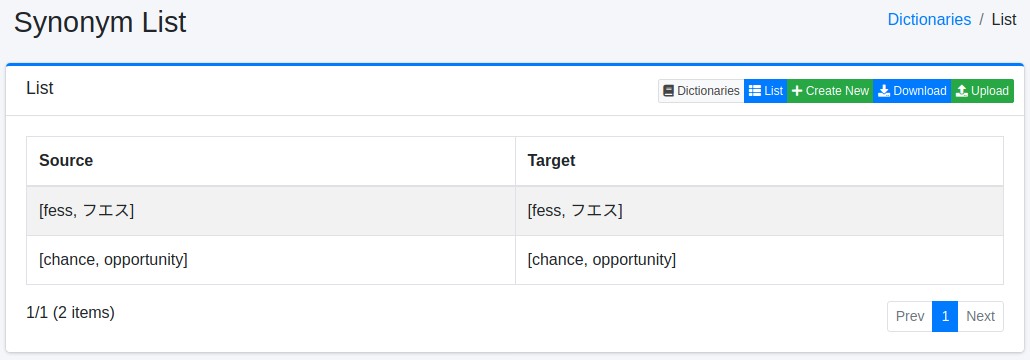Image resolution: width=1030 pixels, height=360 pixels.
Task: Open Dictionaries breadcrumb link
Action: tap(929, 20)
